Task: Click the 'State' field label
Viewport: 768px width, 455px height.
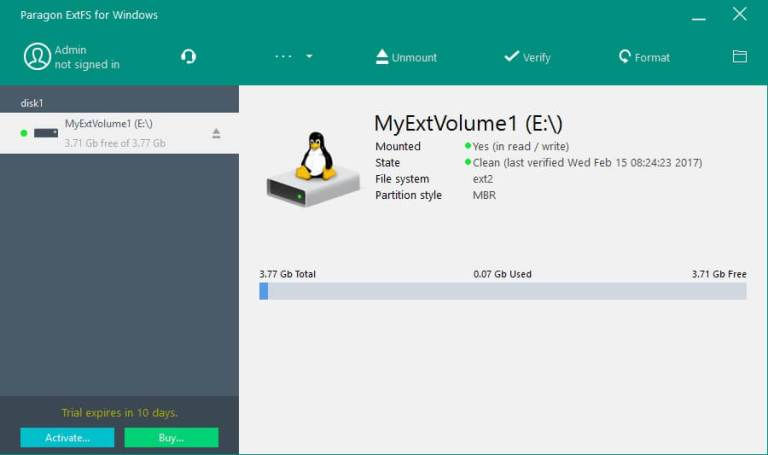Action: click(x=387, y=163)
